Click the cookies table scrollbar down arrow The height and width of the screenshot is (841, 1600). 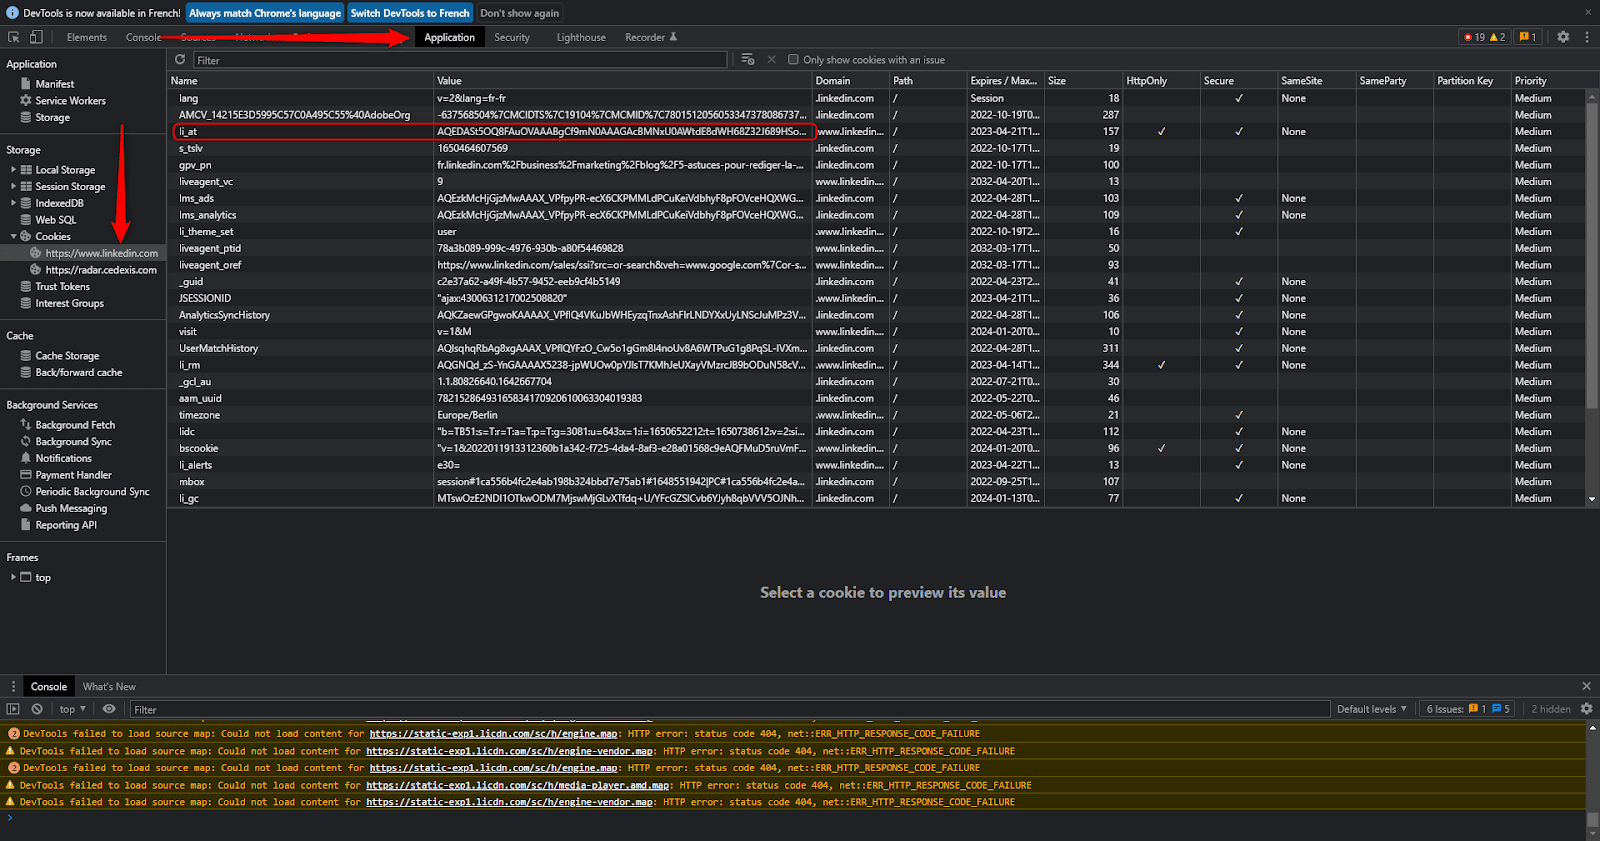1592,499
